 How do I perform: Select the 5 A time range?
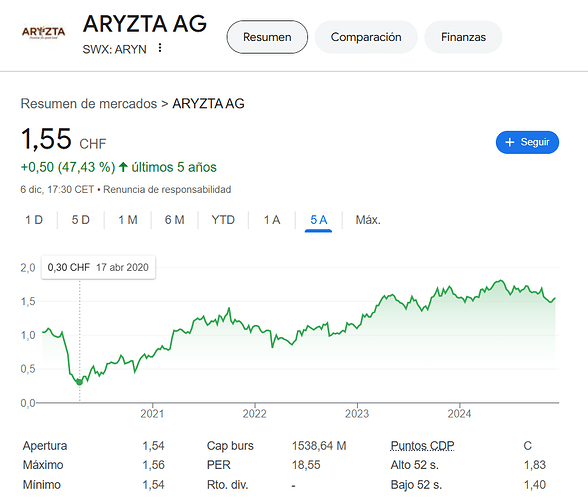[318, 220]
